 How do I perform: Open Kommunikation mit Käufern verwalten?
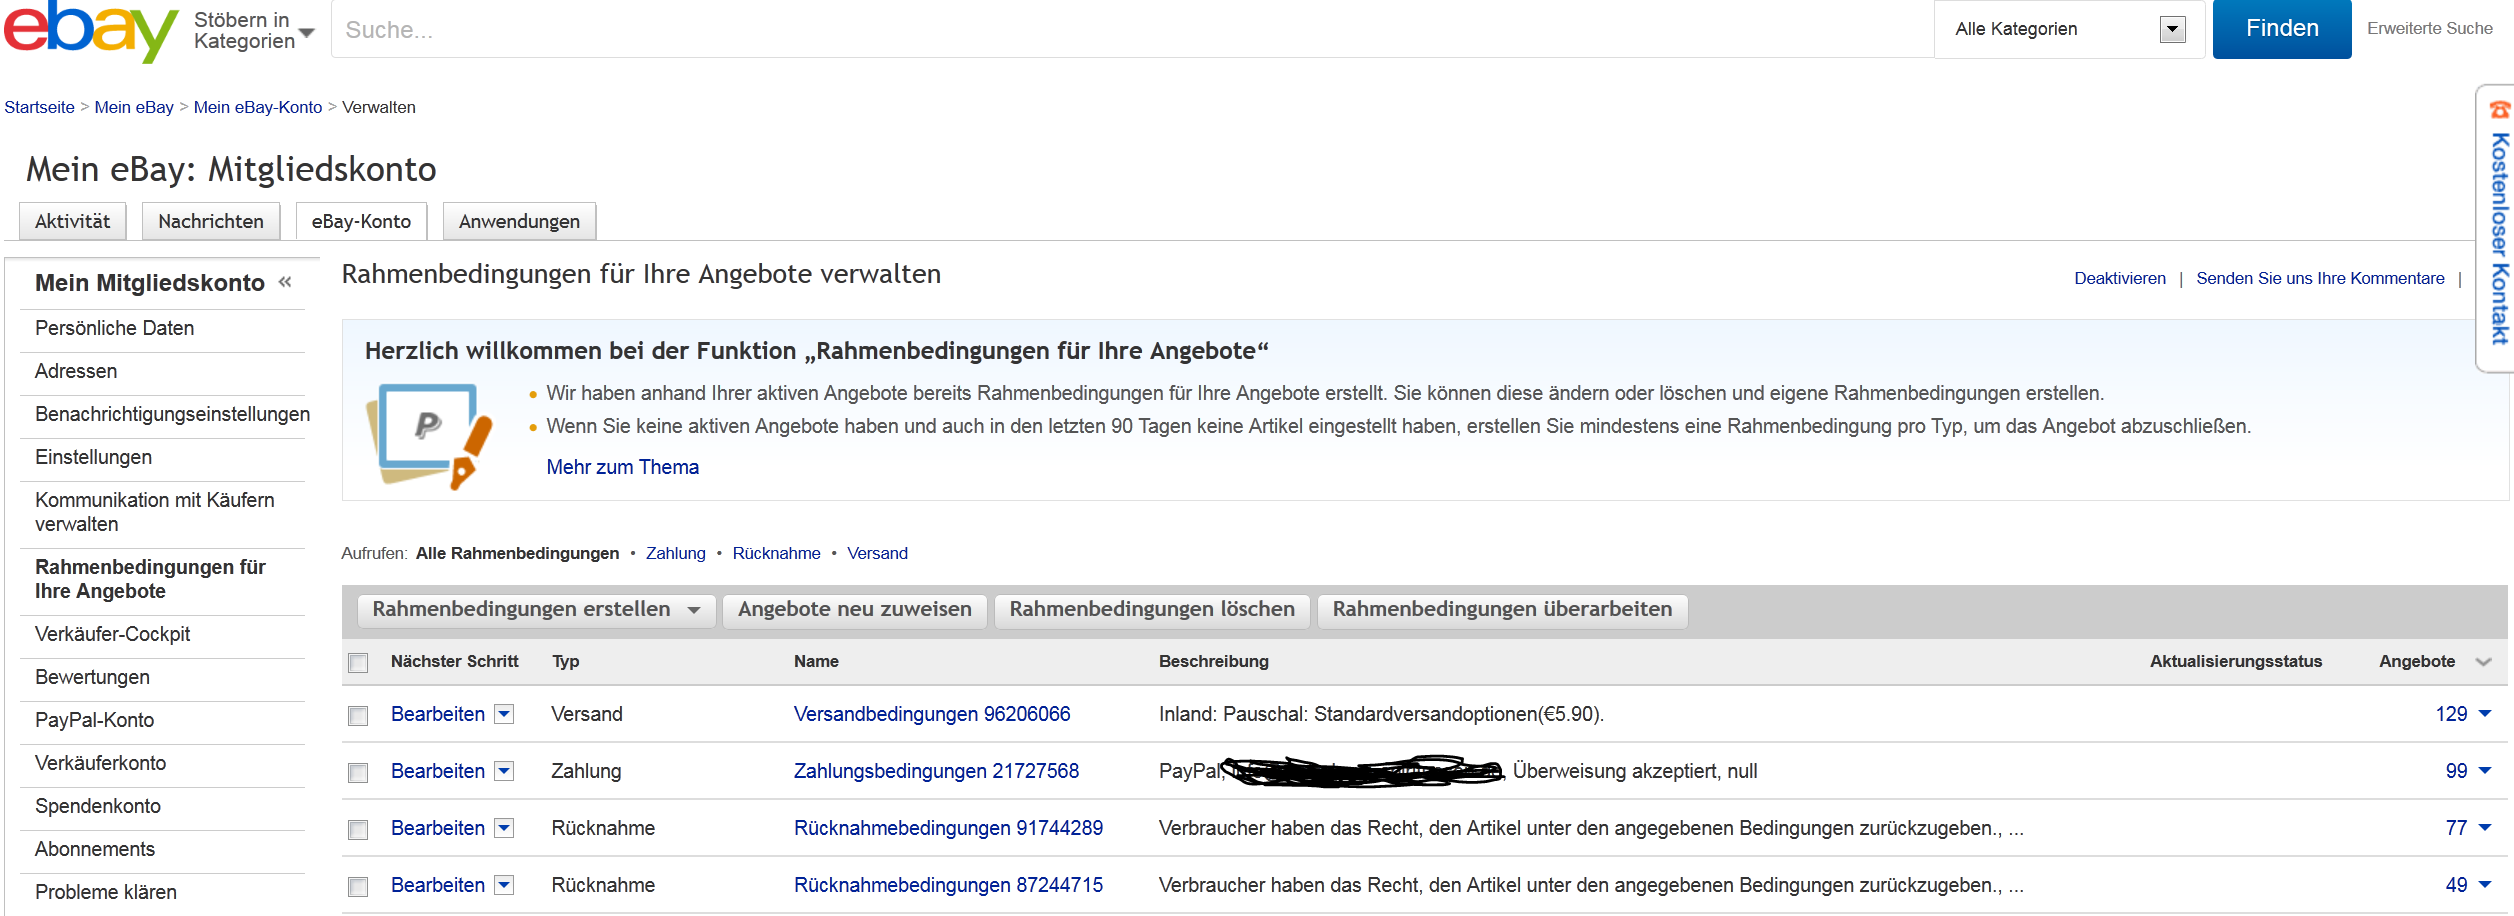point(155,512)
